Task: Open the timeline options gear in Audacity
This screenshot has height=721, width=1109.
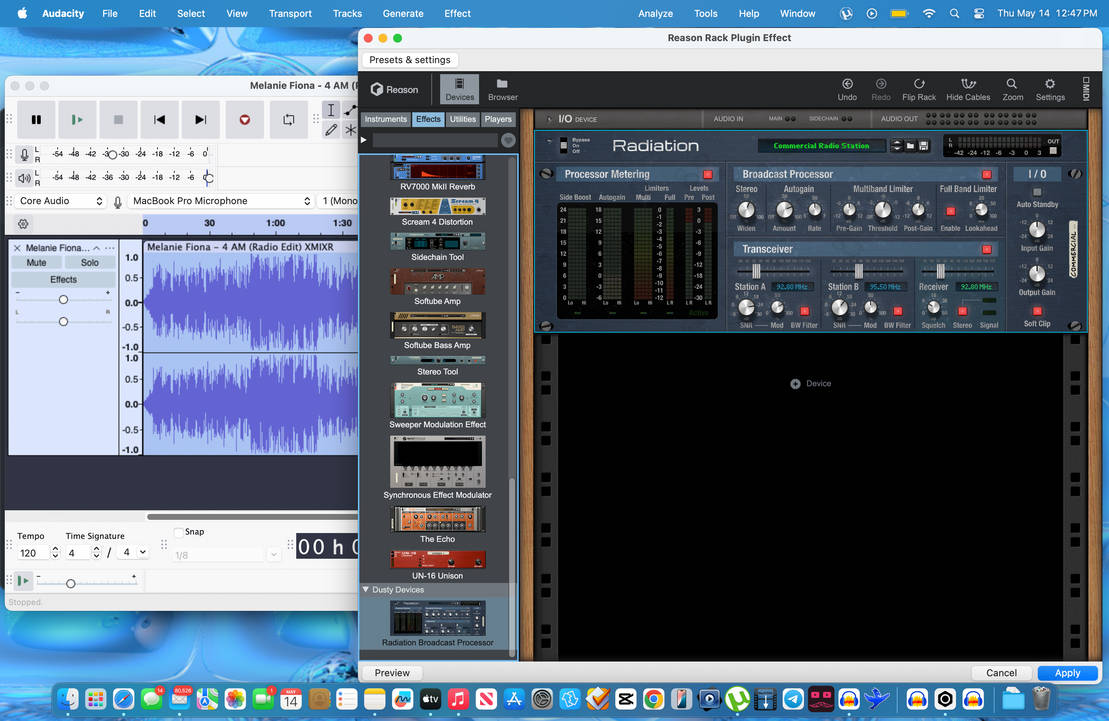Action: (x=23, y=224)
